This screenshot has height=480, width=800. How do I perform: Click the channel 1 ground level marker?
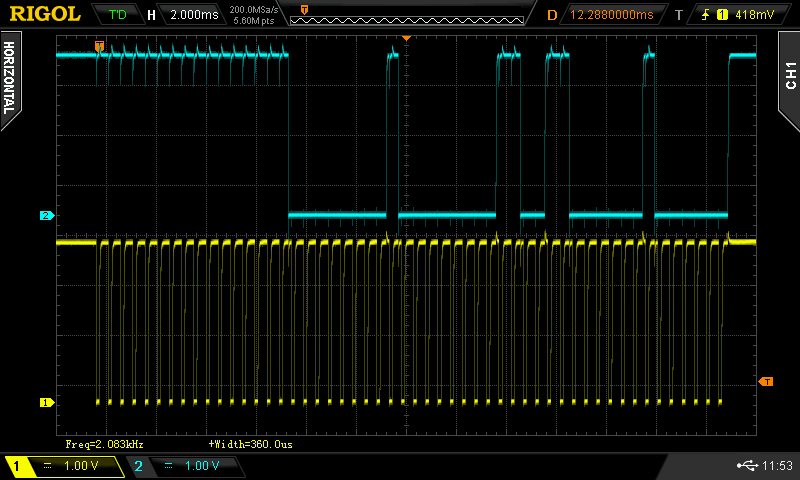pos(46,402)
